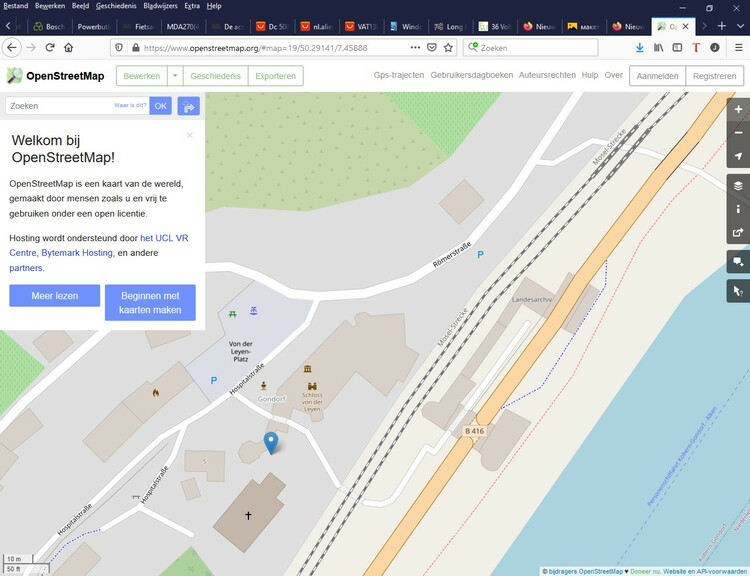Close the active OpenStreetMap tab
750x576 pixels.
(x=685, y=26)
